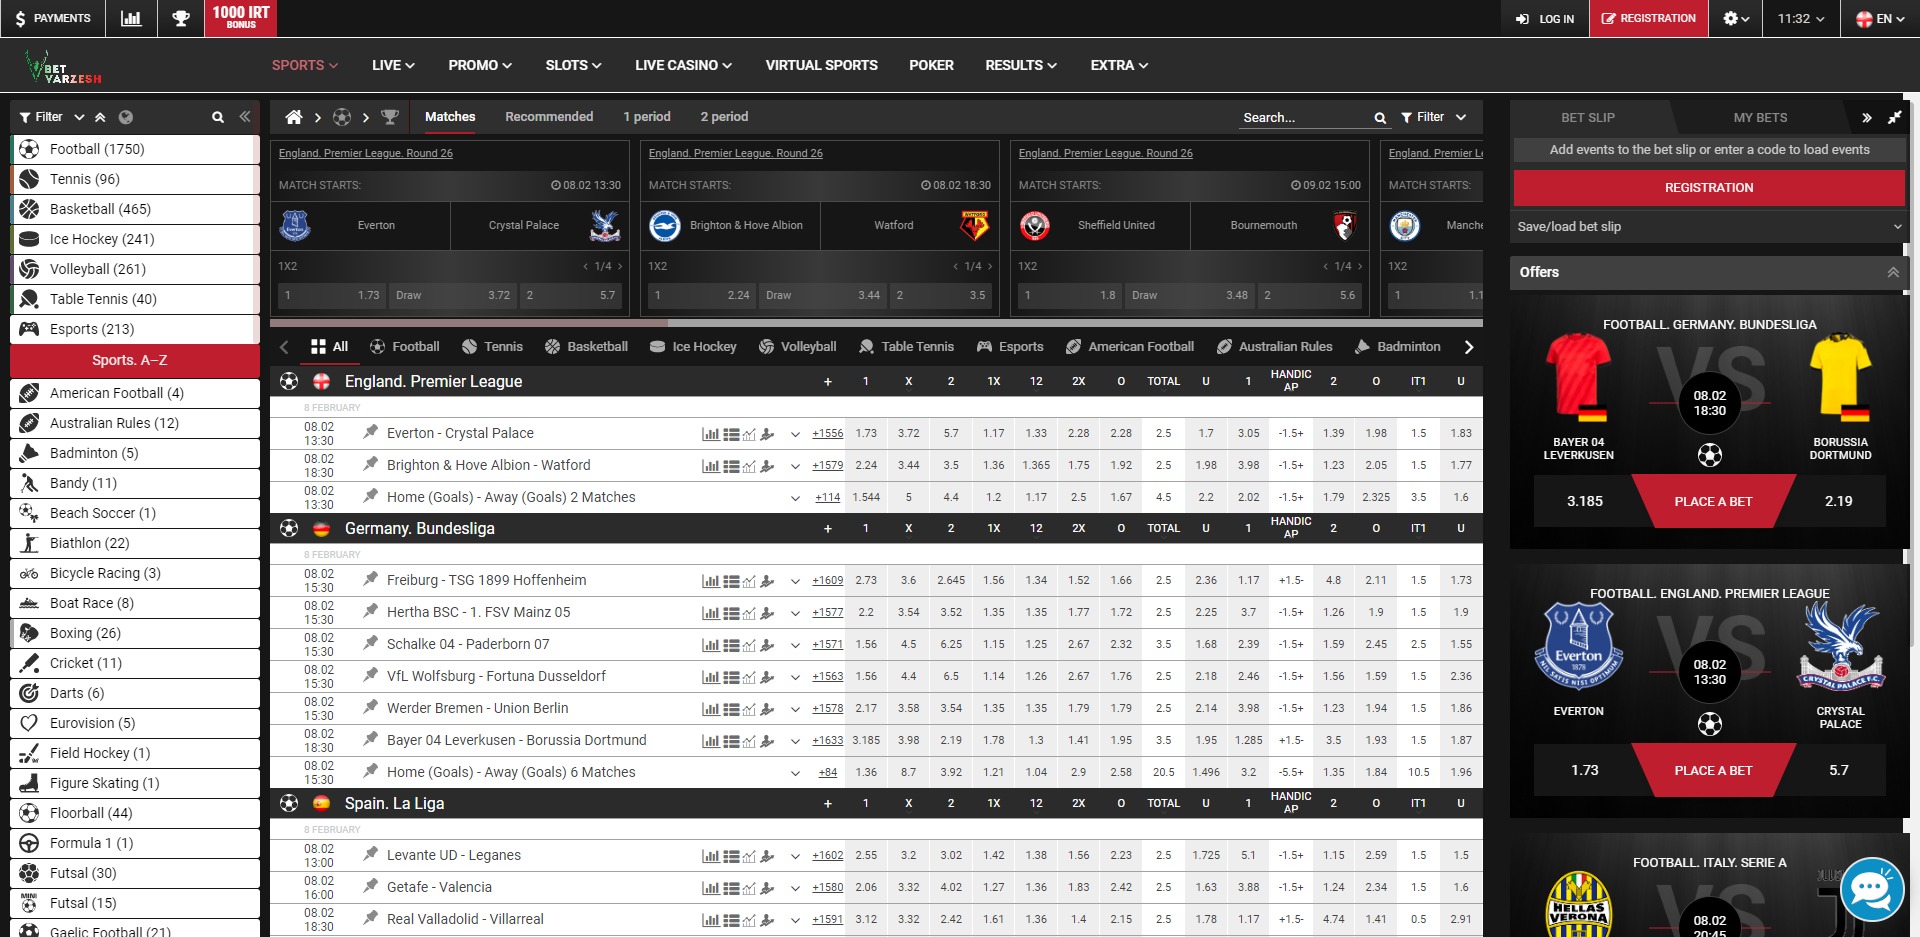Switch to the Recommended tab
Screen dimensions: 1920x937
[549, 117]
